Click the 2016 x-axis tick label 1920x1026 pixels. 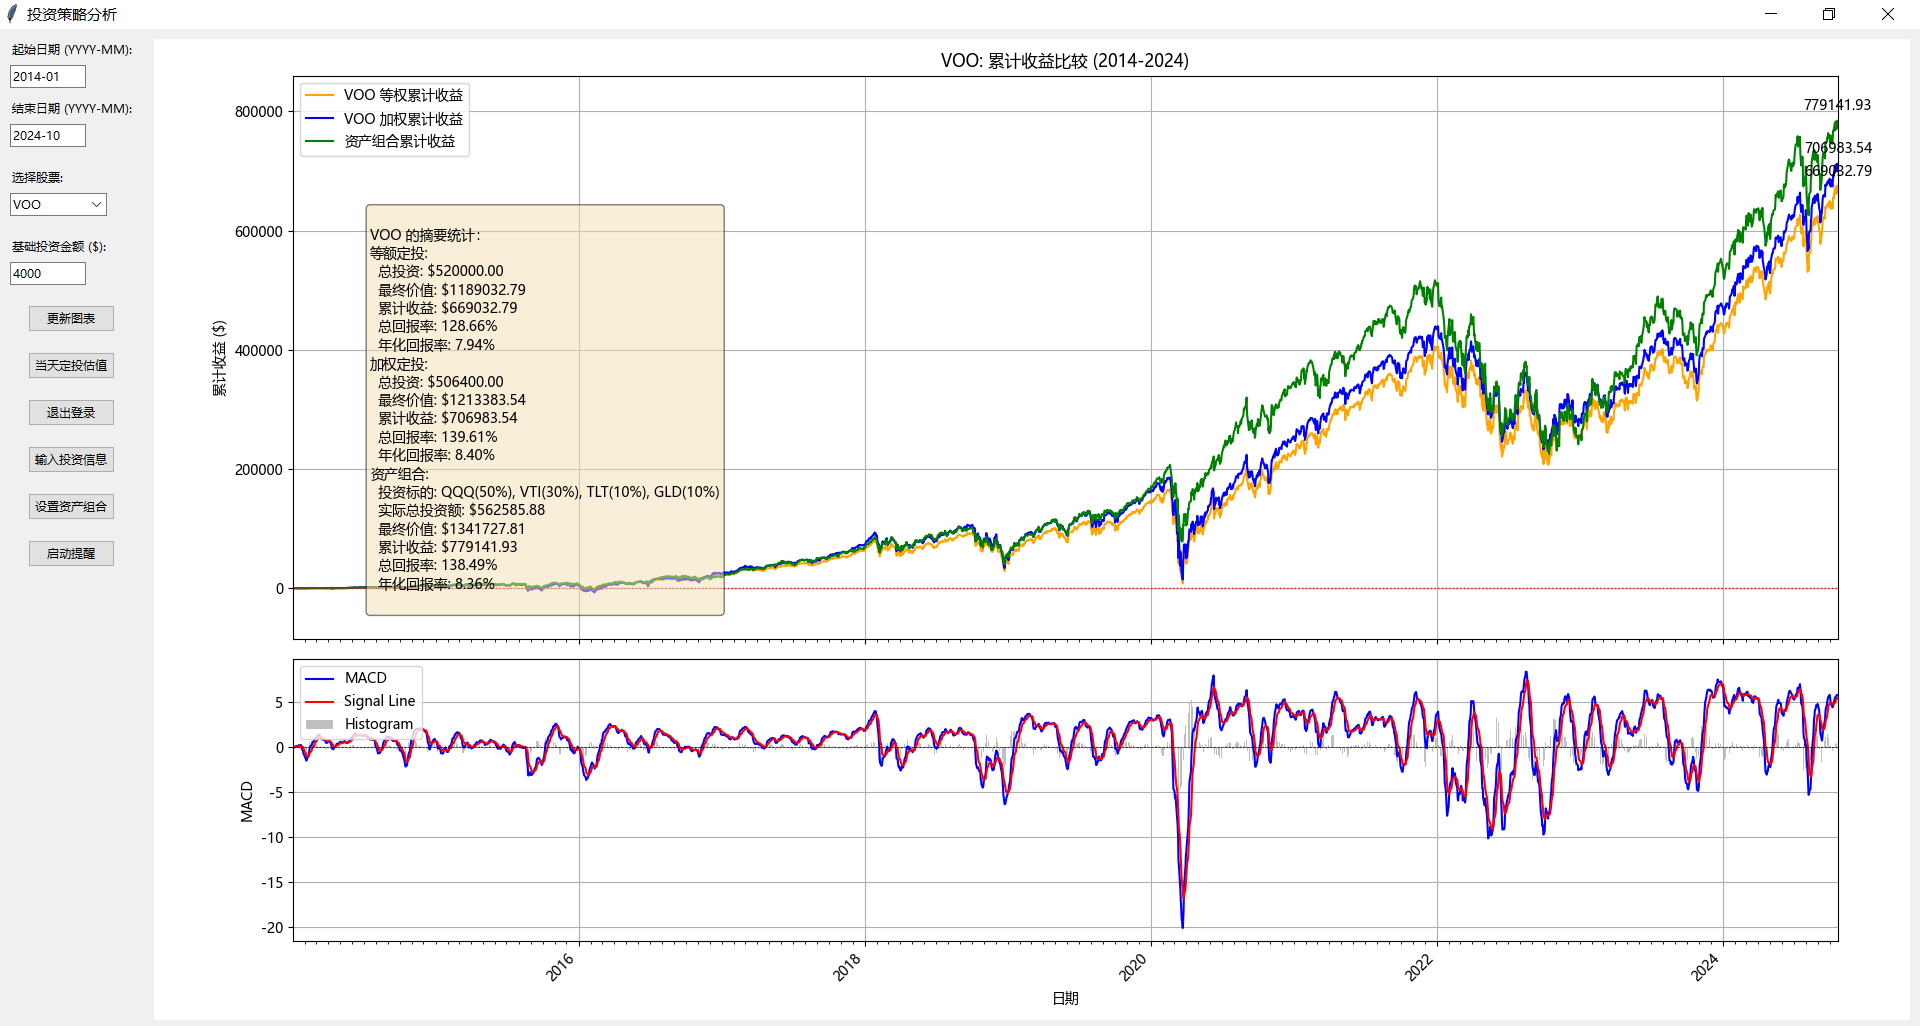560,967
